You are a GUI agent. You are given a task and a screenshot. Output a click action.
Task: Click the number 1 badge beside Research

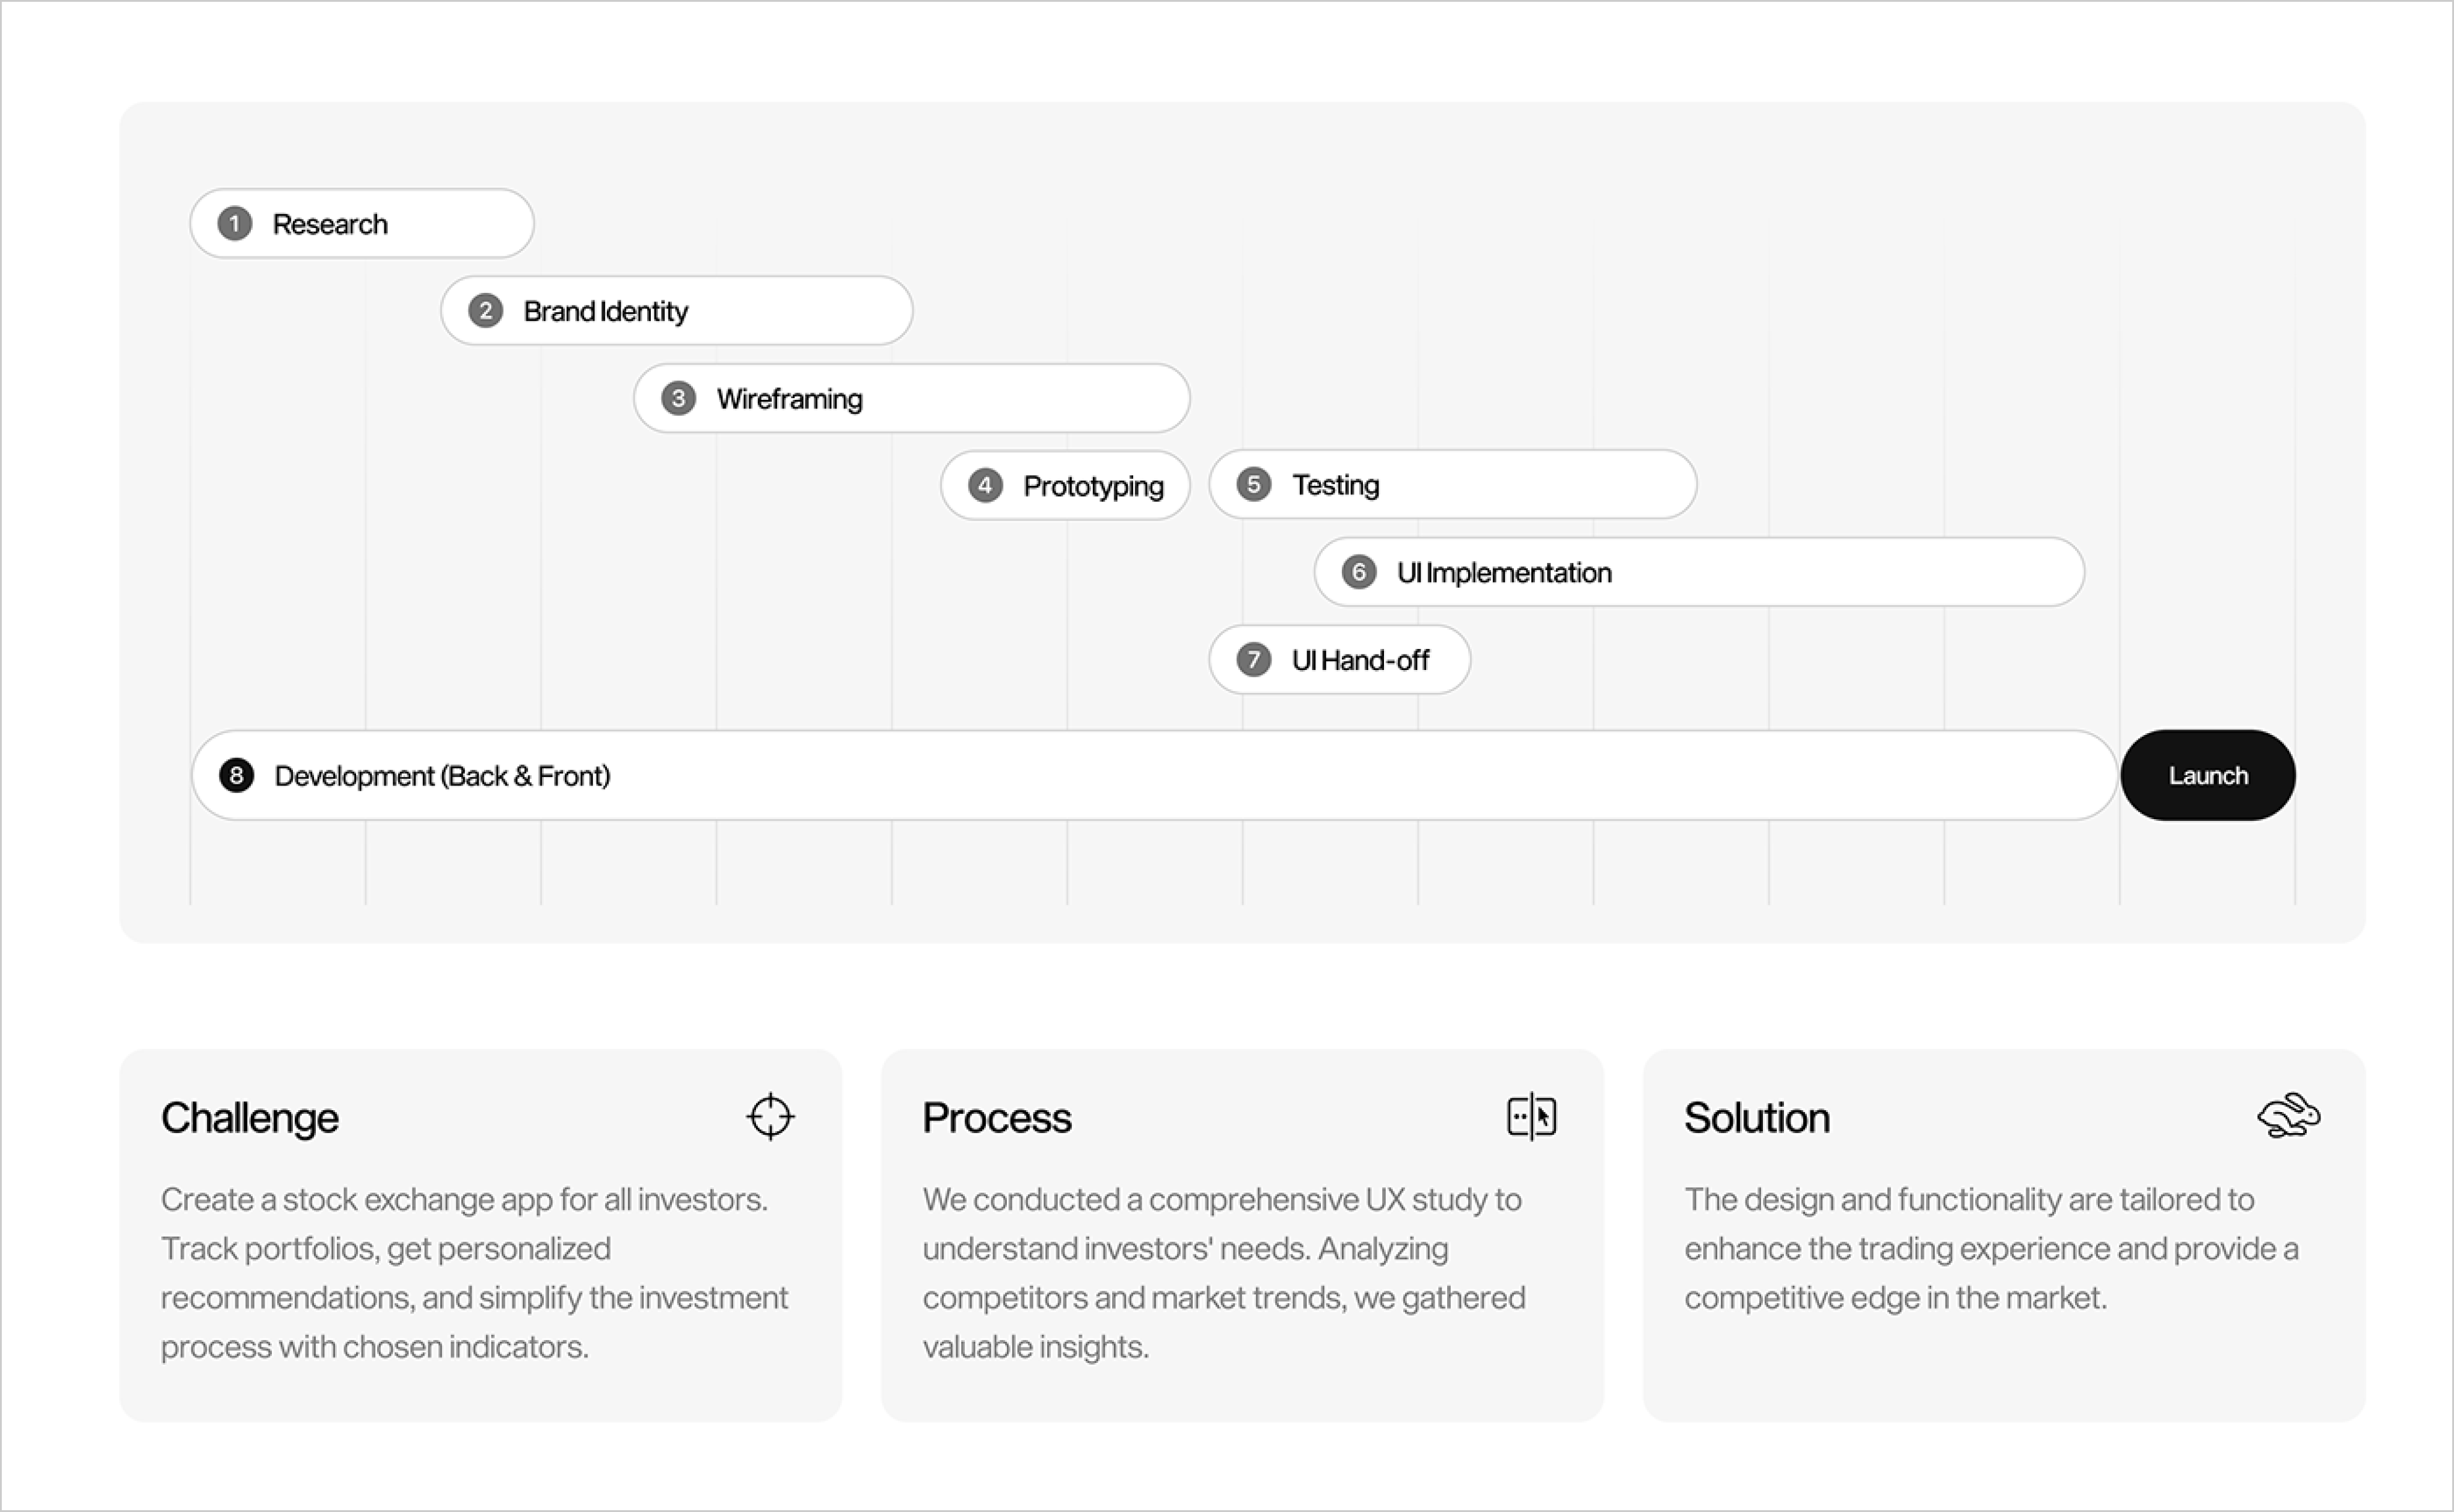235,223
